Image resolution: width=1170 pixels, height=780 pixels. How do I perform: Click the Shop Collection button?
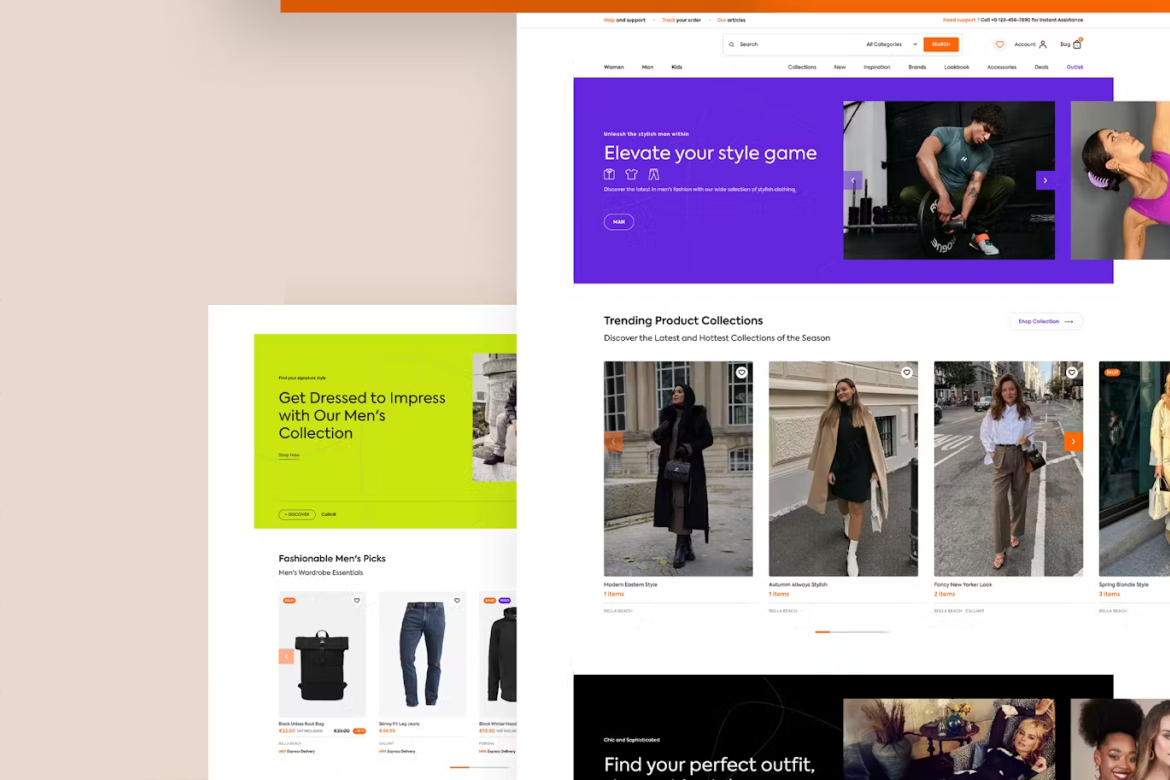click(x=1045, y=322)
